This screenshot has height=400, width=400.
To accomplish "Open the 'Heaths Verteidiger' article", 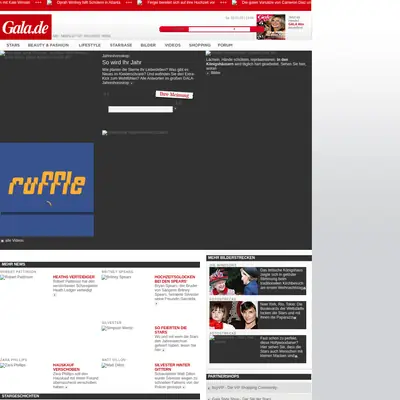I will [74, 277].
